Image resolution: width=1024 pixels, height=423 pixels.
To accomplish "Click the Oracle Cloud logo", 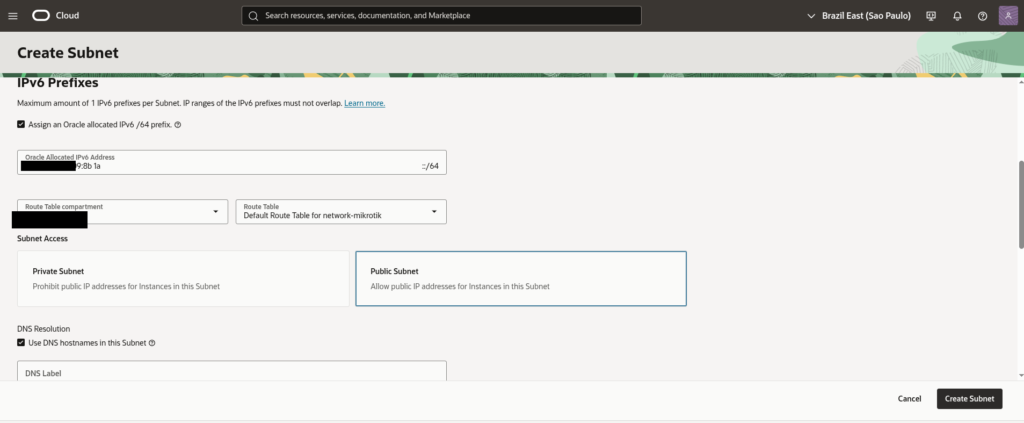I will pos(56,16).
